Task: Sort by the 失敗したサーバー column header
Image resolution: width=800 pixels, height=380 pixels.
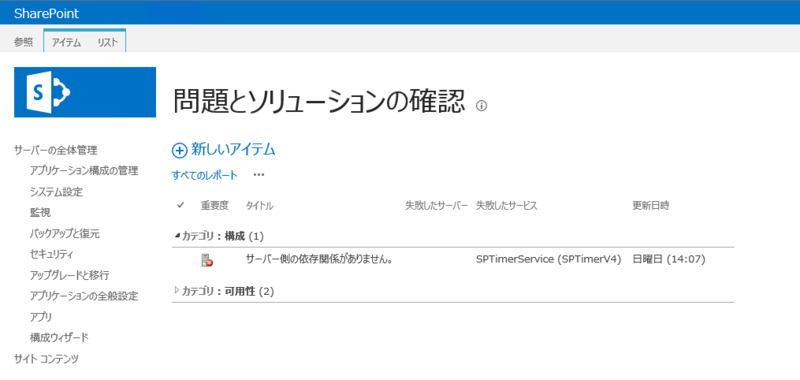Action: (437, 206)
